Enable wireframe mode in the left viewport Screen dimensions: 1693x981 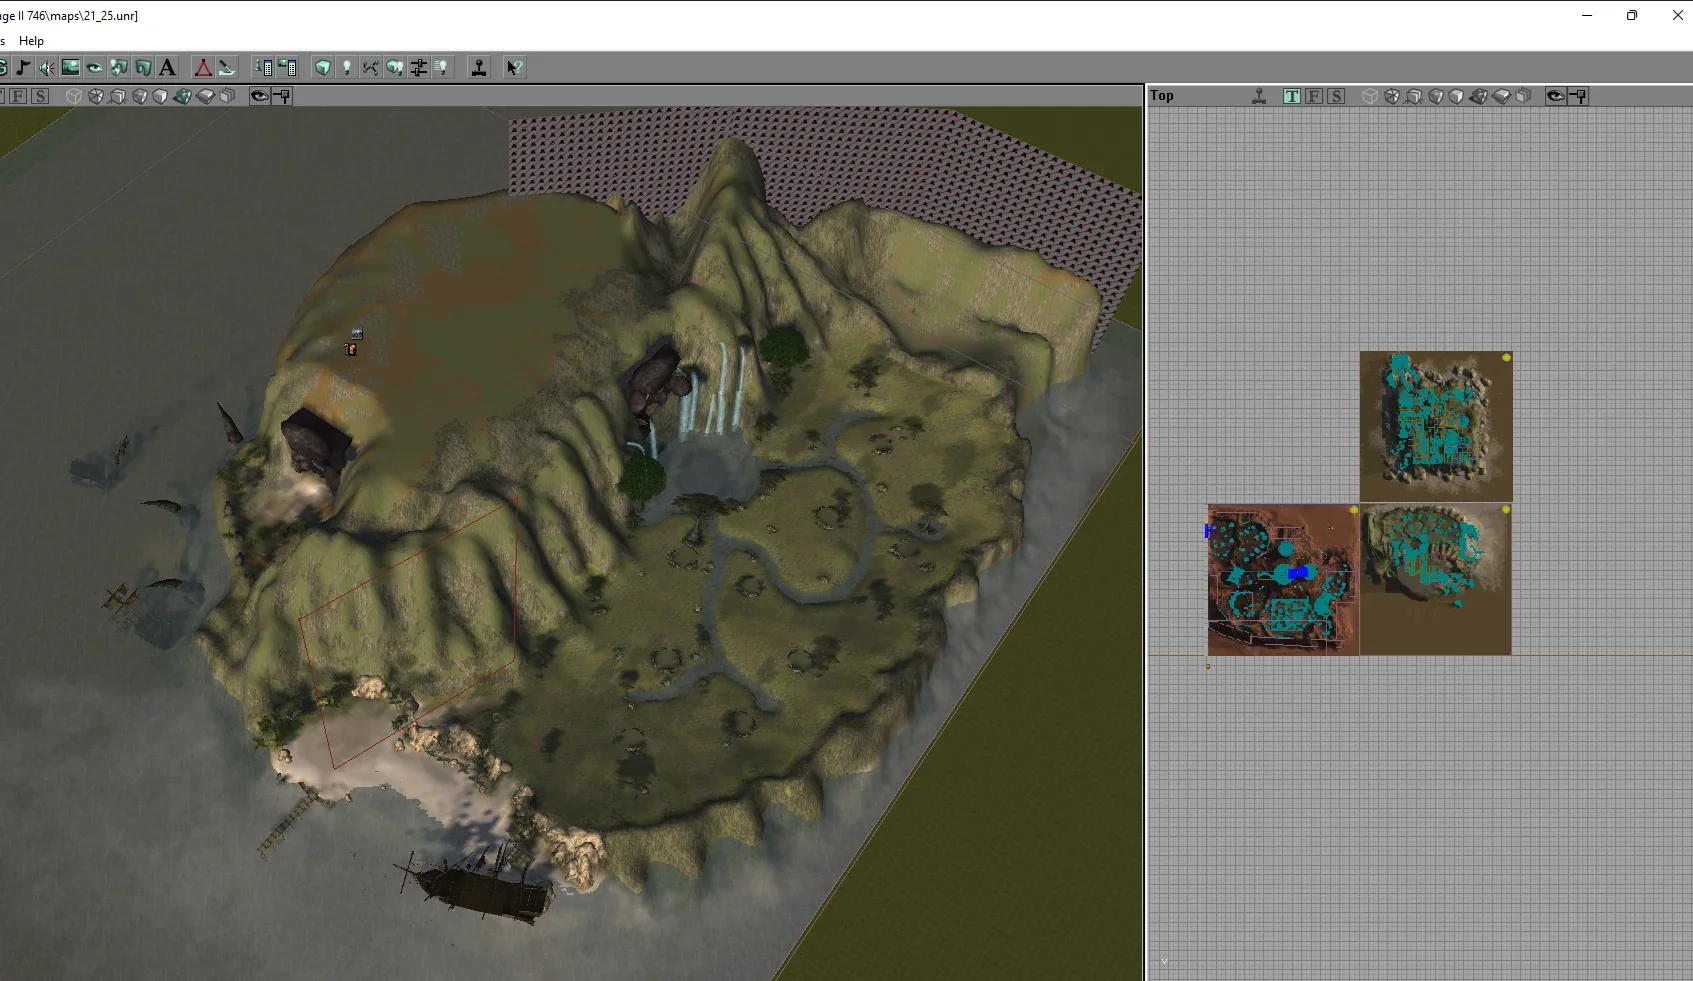tap(74, 96)
